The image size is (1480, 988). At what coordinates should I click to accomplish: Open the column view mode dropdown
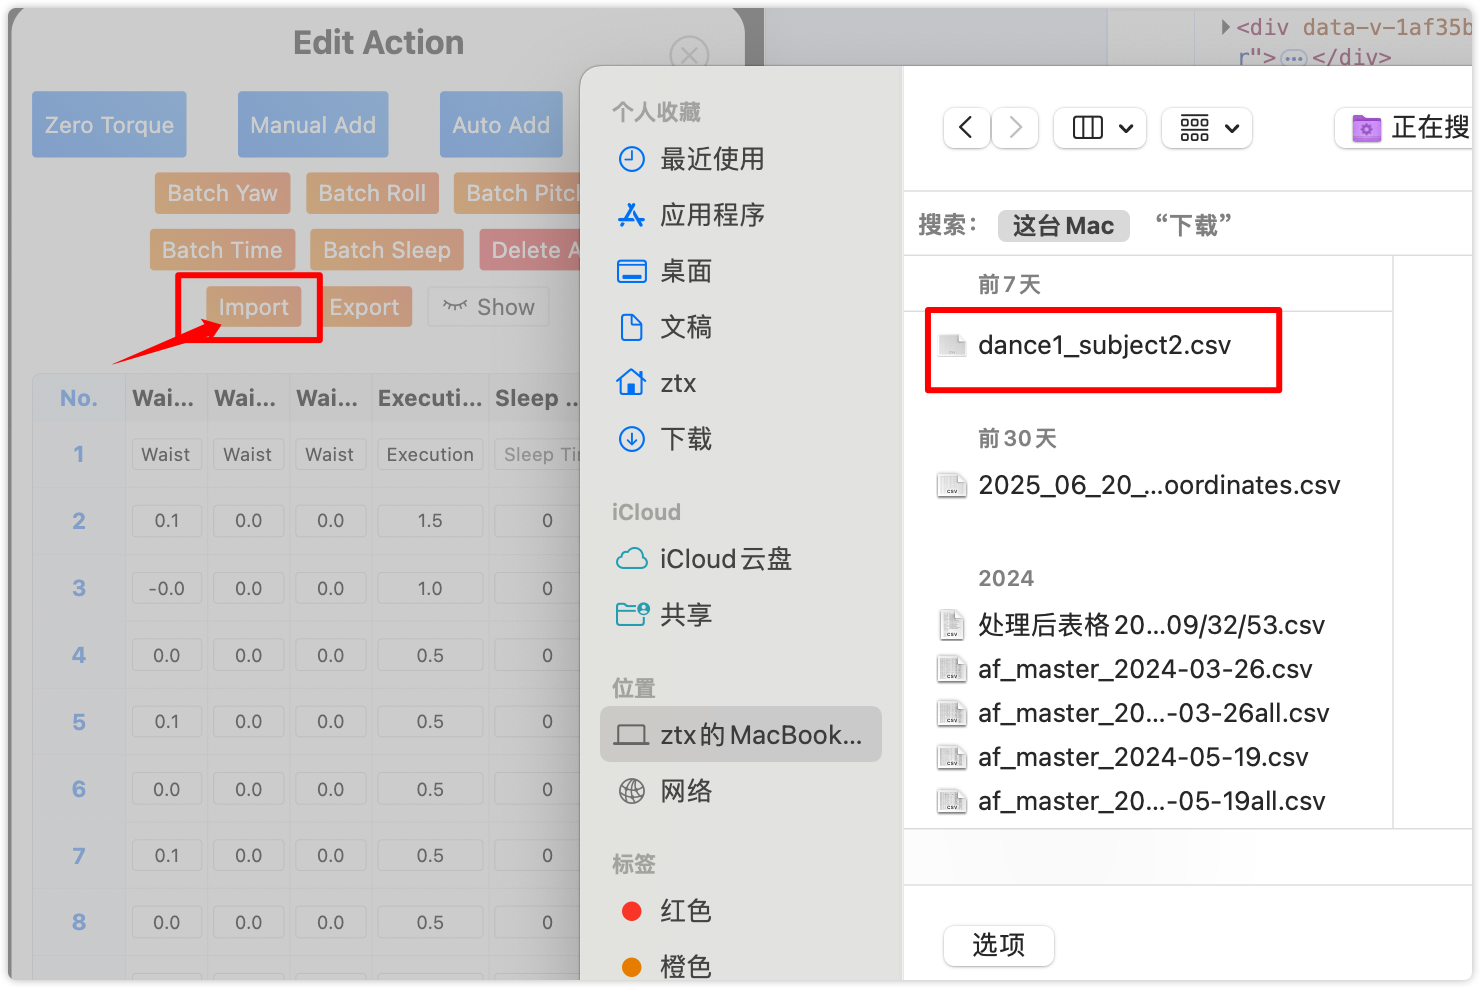1100,128
